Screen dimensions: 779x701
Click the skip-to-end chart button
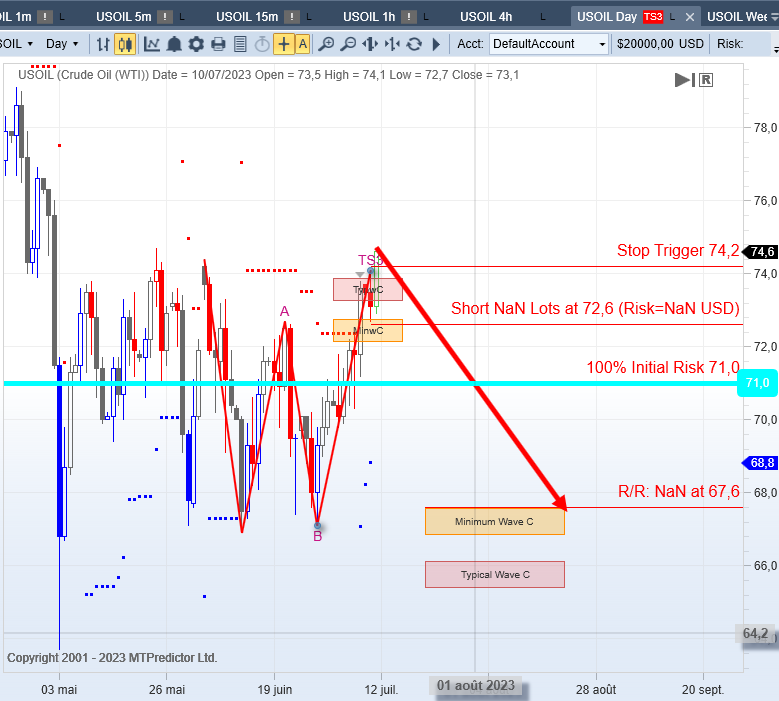tap(685, 80)
